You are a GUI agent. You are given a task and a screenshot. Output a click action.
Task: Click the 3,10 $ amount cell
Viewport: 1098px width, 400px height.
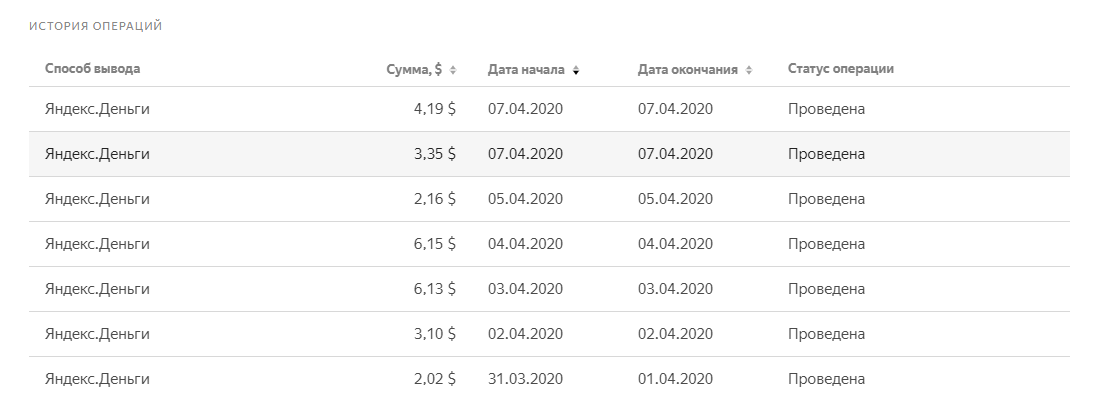(434, 333)
